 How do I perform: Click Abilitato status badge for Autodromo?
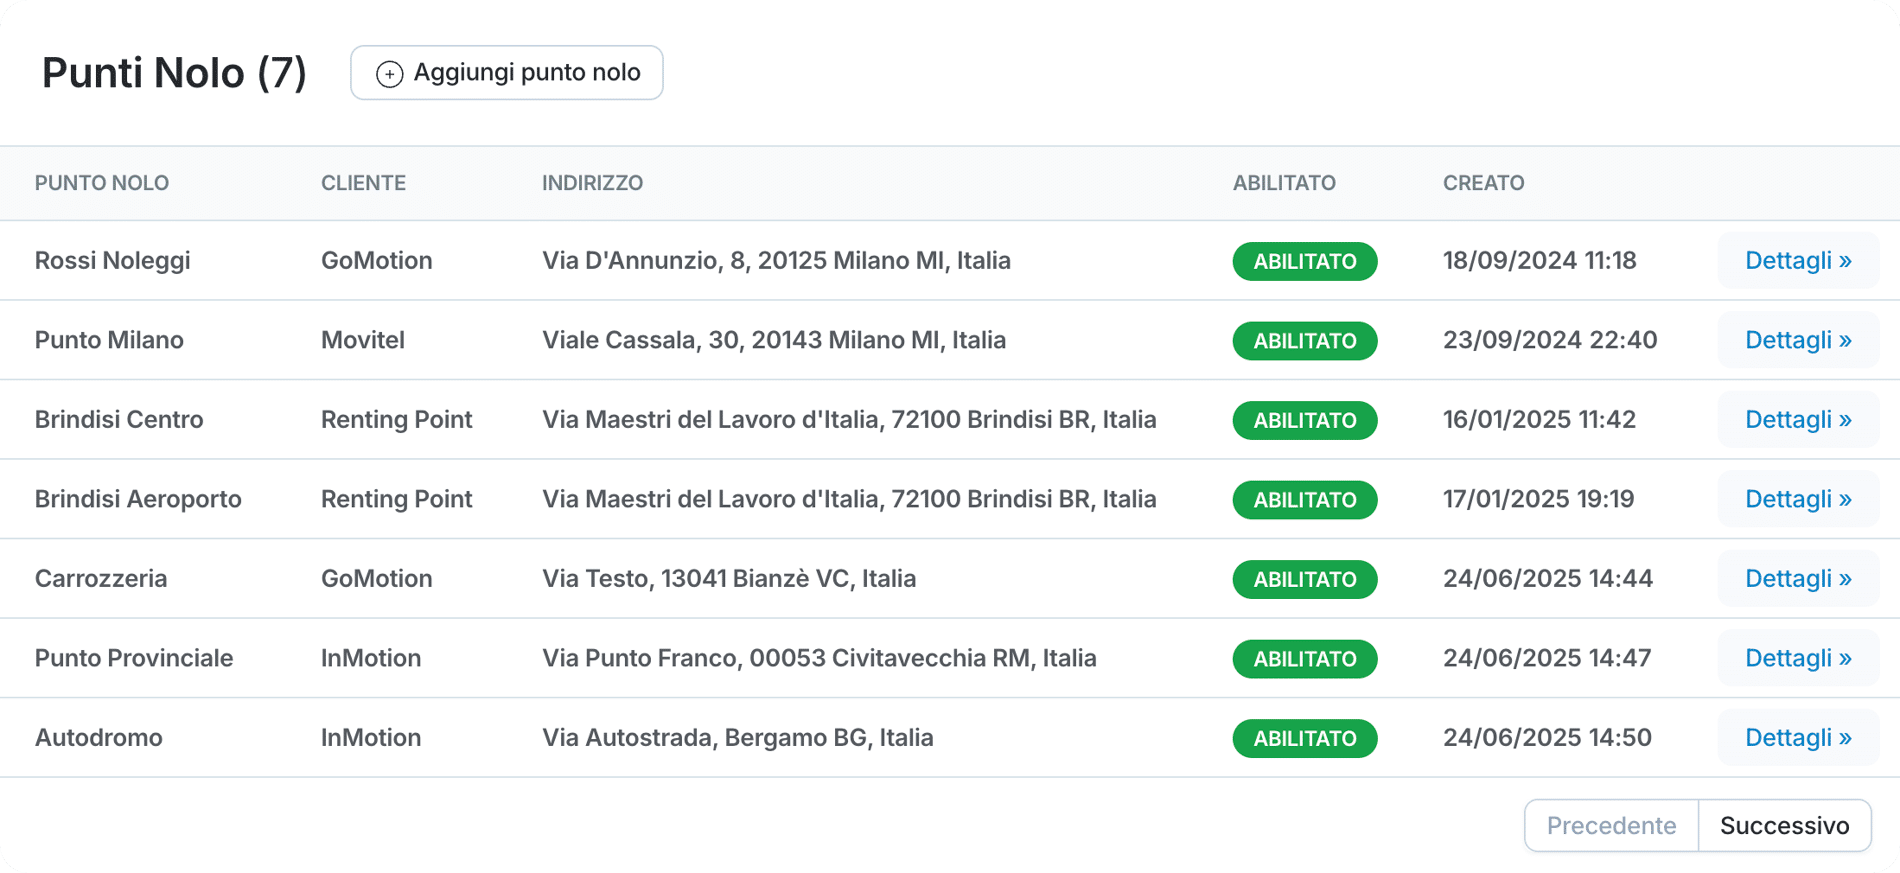(1304, 739)
